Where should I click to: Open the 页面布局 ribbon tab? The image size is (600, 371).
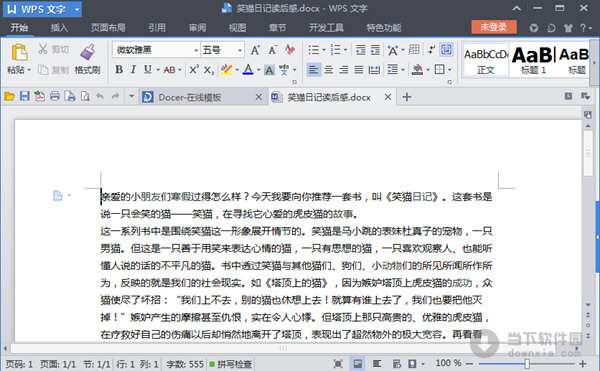point(108,28)
